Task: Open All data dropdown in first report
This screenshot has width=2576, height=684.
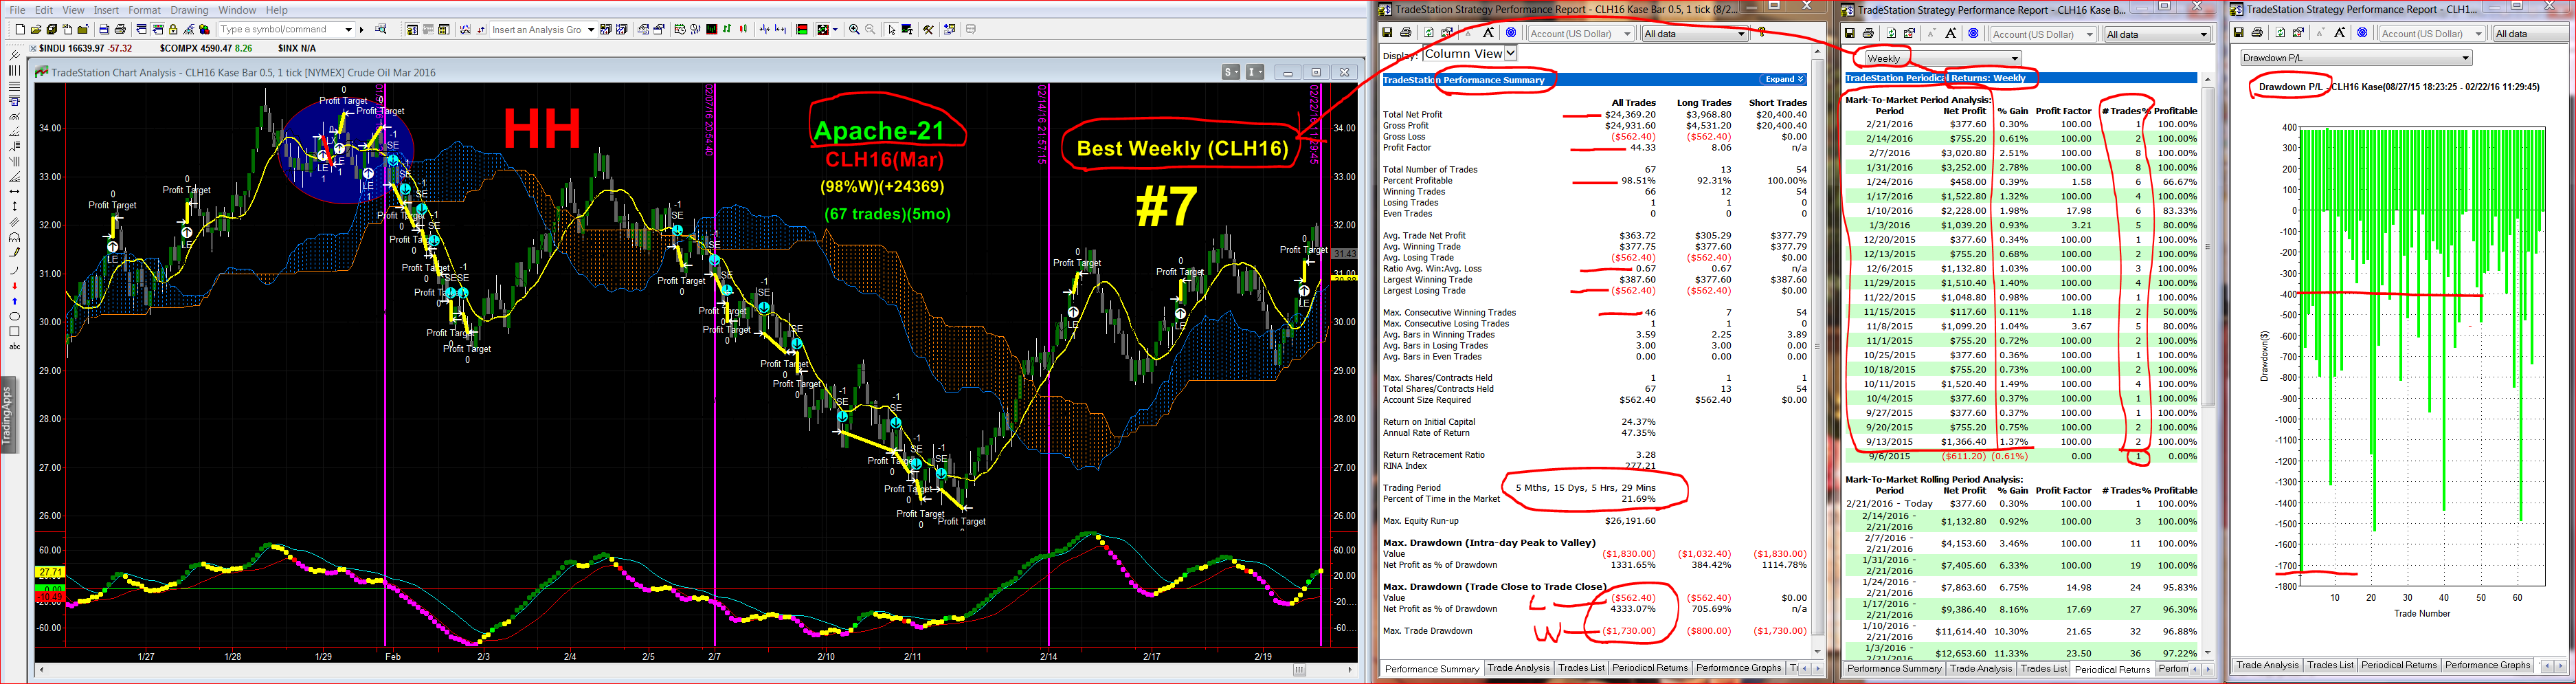Action: [x=1742, y=34]
